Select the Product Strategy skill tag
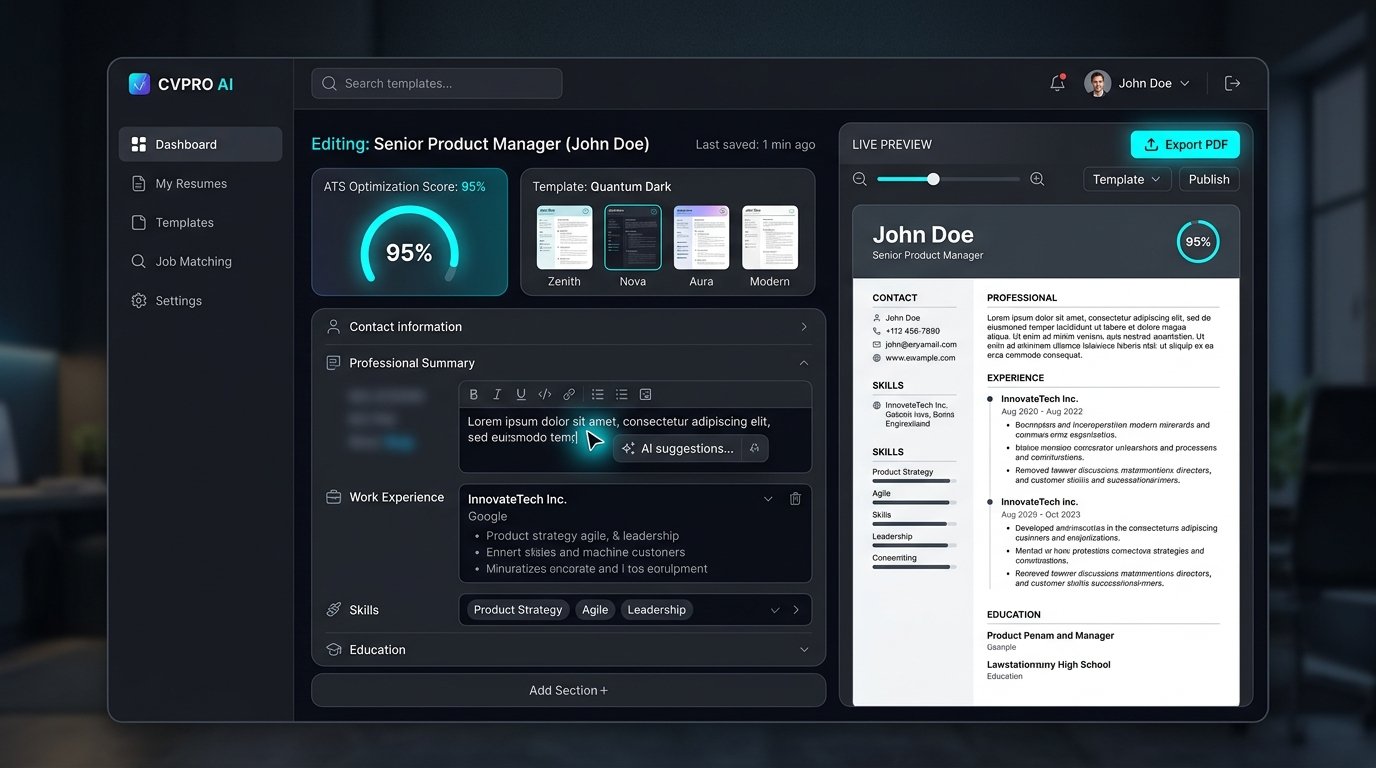The height and width of the screenshot is (768, 1376). [x=518, y=610]
